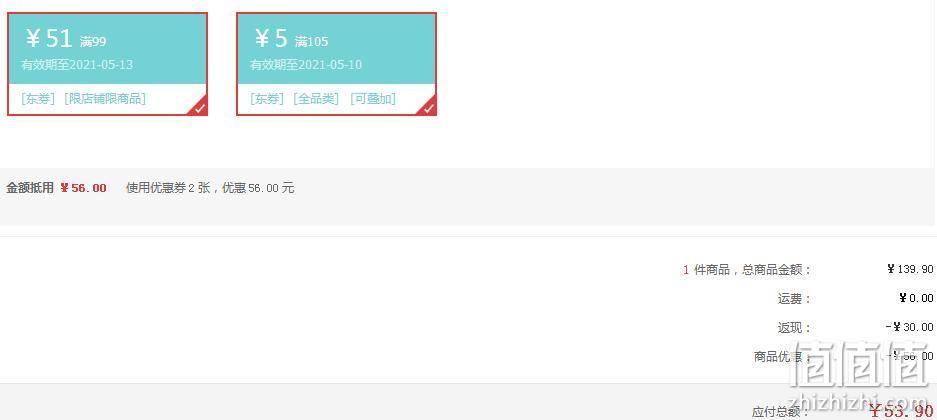Deselect the ¥5 满105 coupon card
This screenshot has height=420, width=937.
336,64
